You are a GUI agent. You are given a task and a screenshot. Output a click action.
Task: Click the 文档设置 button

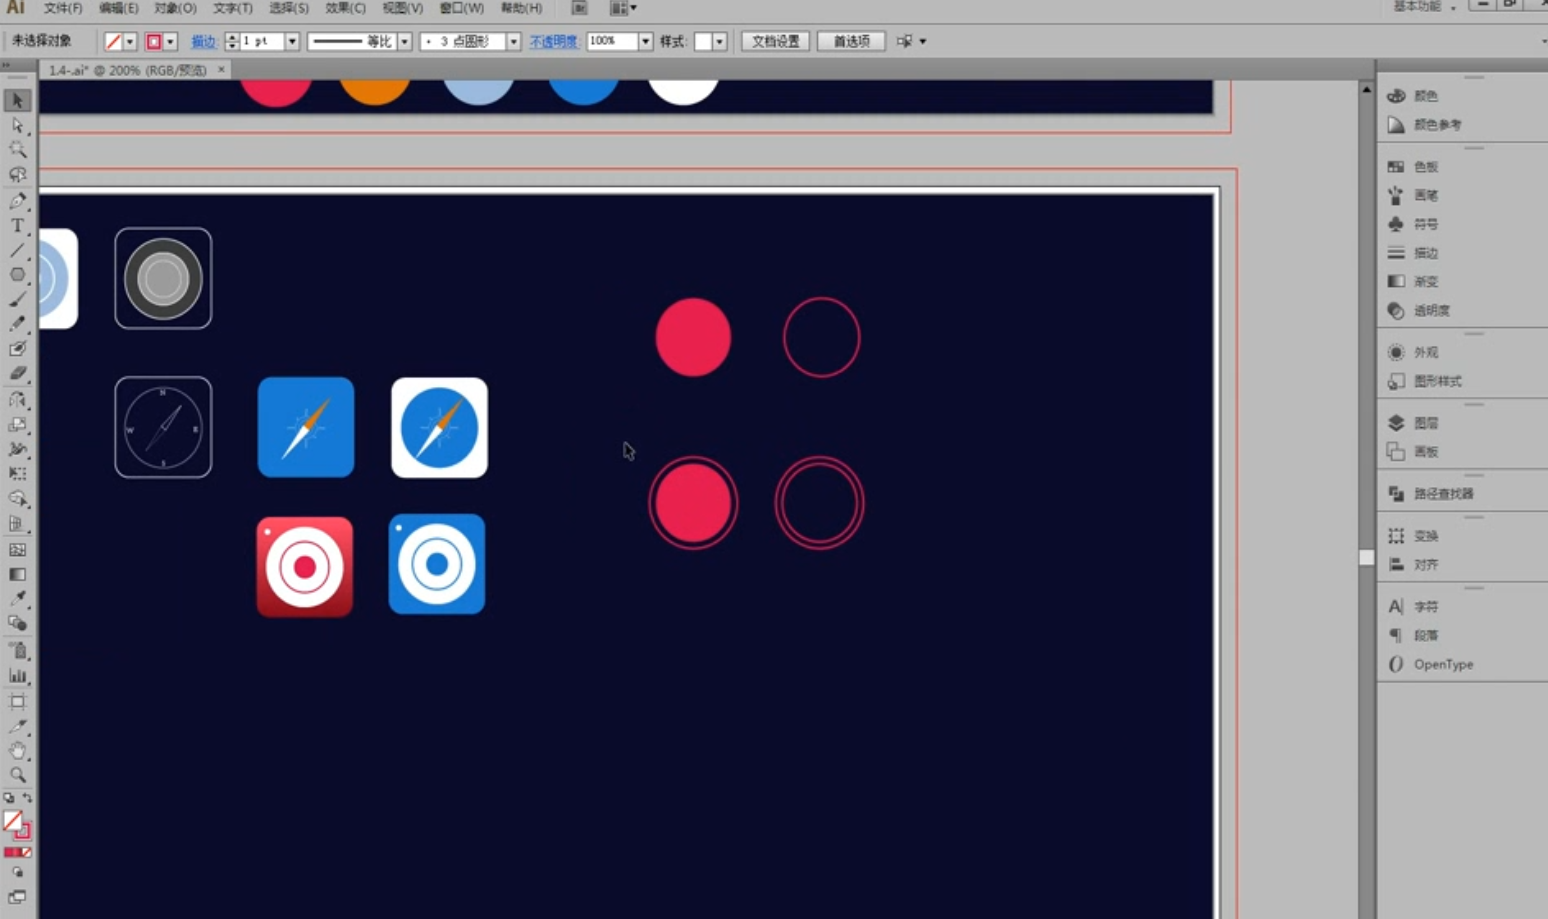(x=776, y=42)
